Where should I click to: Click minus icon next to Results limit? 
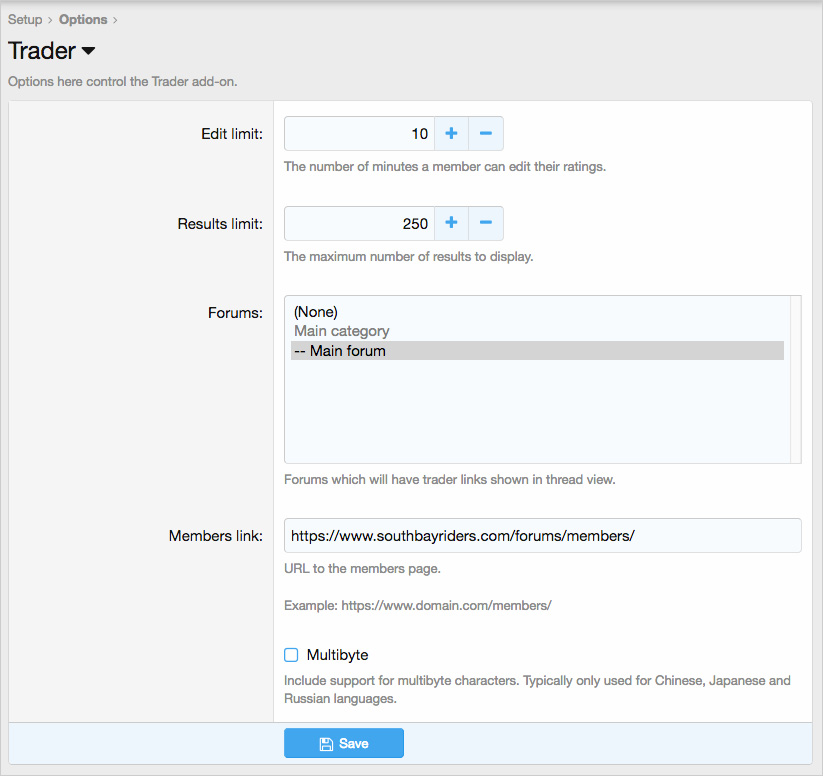pyautogui.click(x=486, y=224)
